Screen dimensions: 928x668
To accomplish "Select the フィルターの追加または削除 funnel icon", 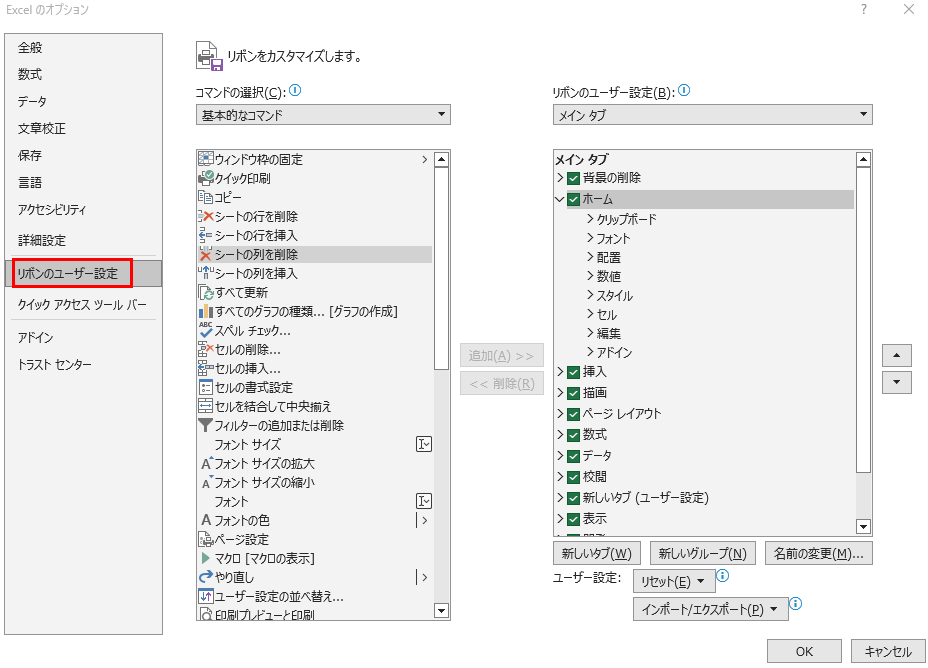I will (x=207, y=425).
